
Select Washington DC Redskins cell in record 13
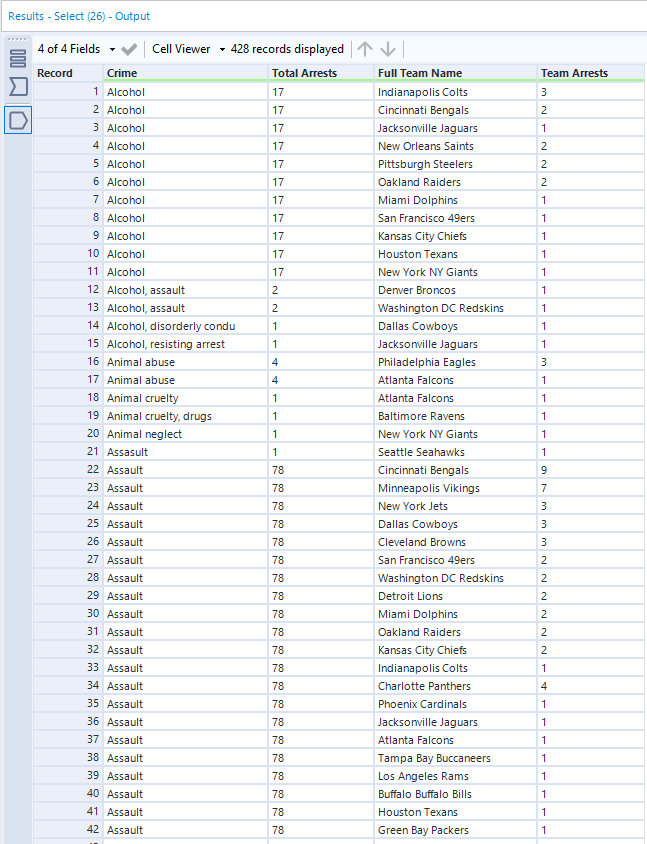point(455,308)
